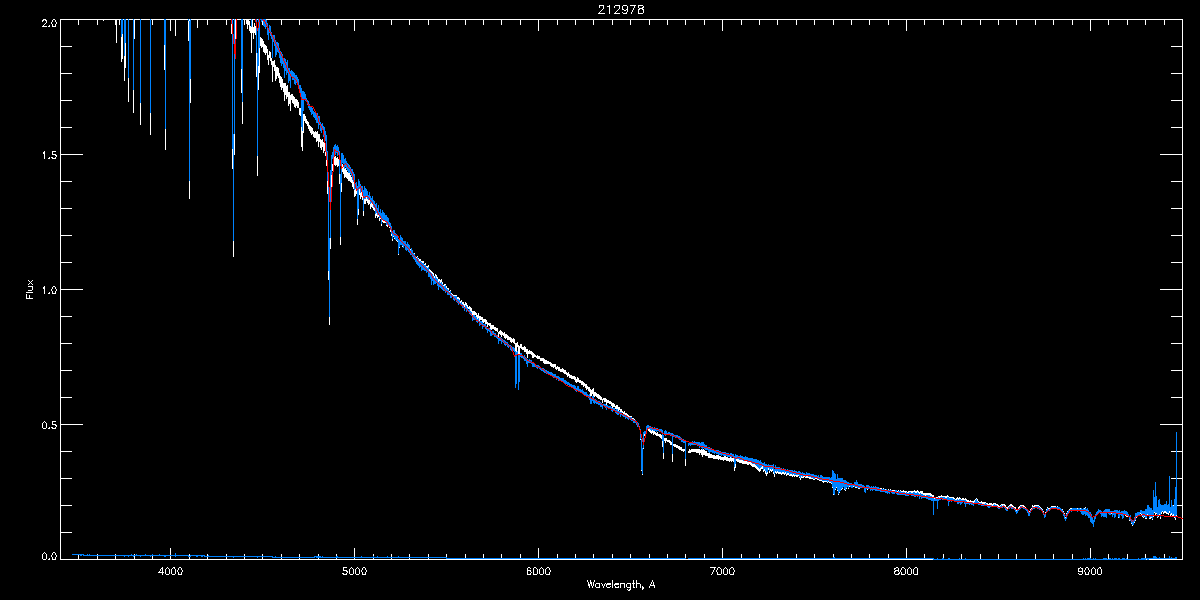Click the x-axis tick label 8000

pos(906,572)
